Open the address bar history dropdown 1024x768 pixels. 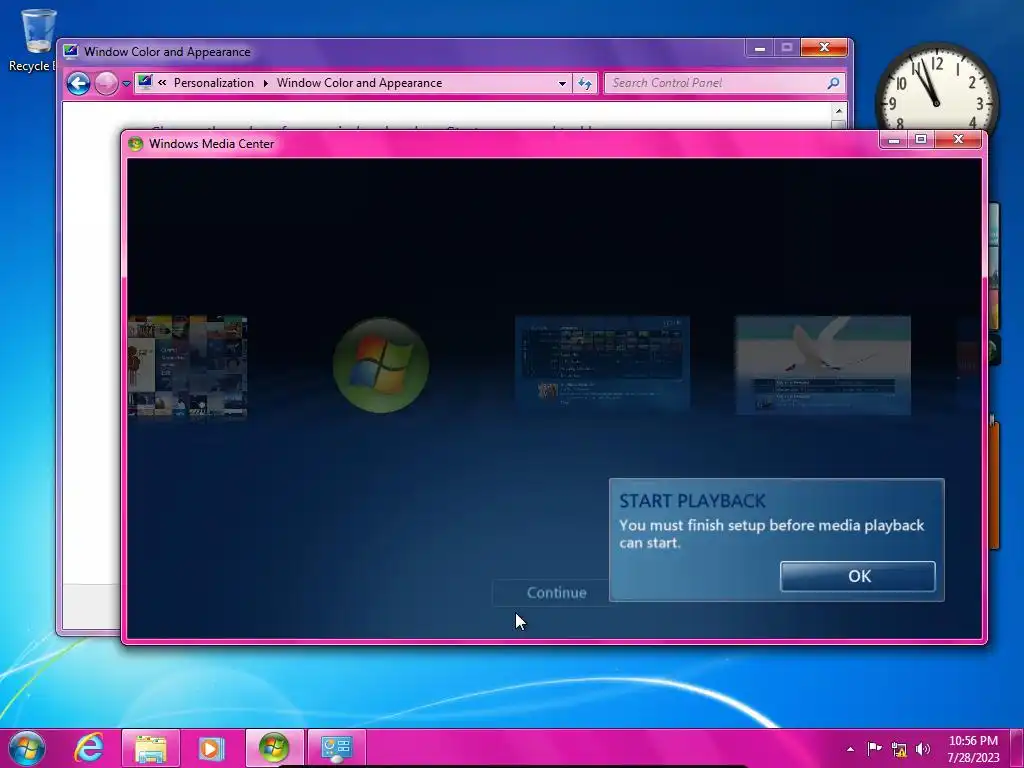562,84
